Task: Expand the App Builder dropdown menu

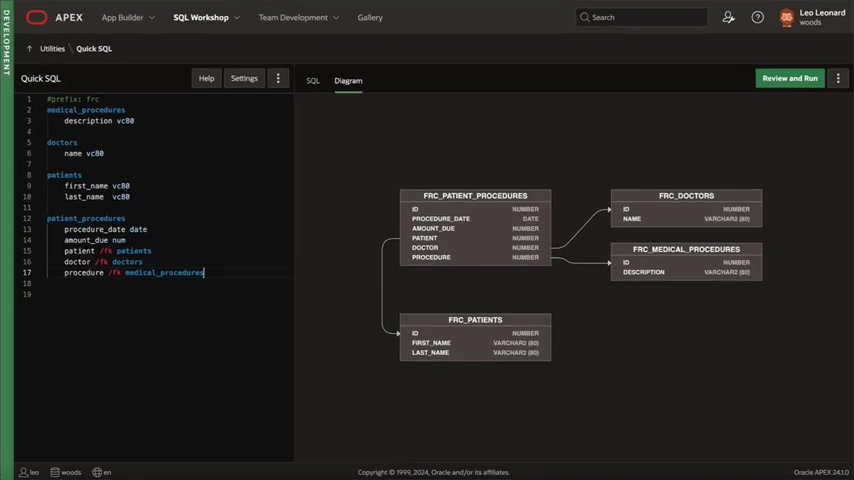Action: point(127,17)
